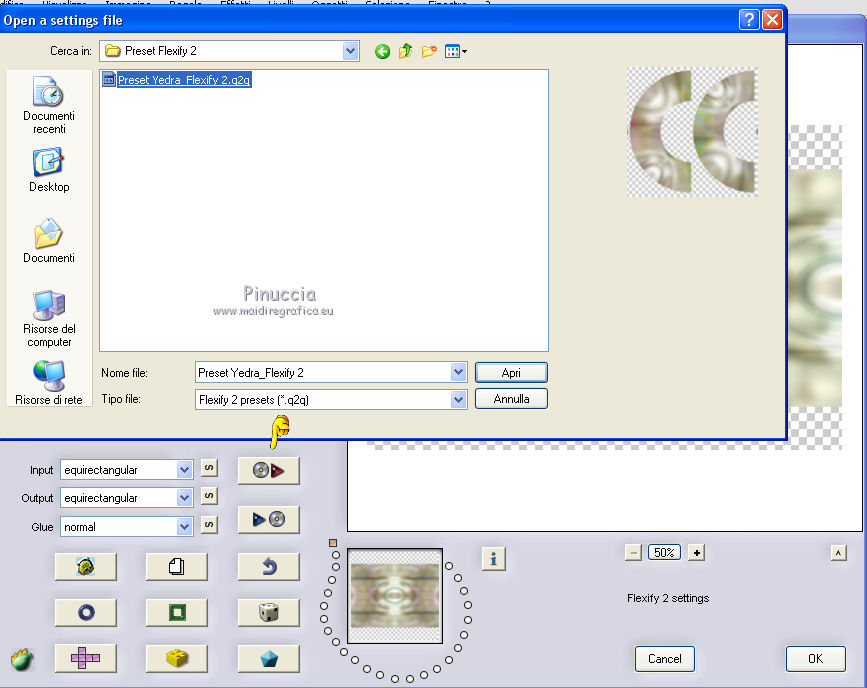867x688 pixels.
Task: Go up one folder level icon
Action: [x=405, y=51]
